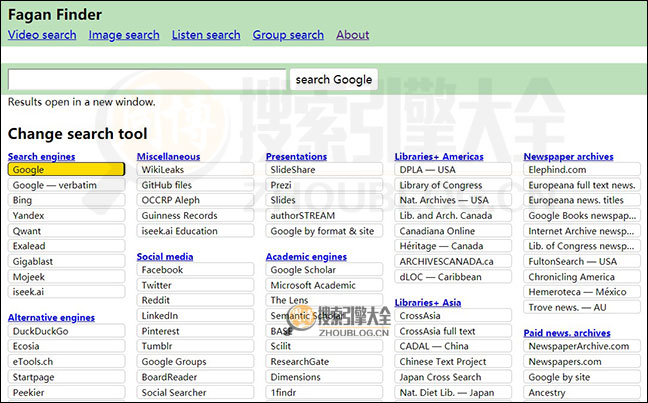Select authorSTREAM presentations tool
The width and height of the screenshot is (648, 403).
pyautogui.click(x=324, y=215)
